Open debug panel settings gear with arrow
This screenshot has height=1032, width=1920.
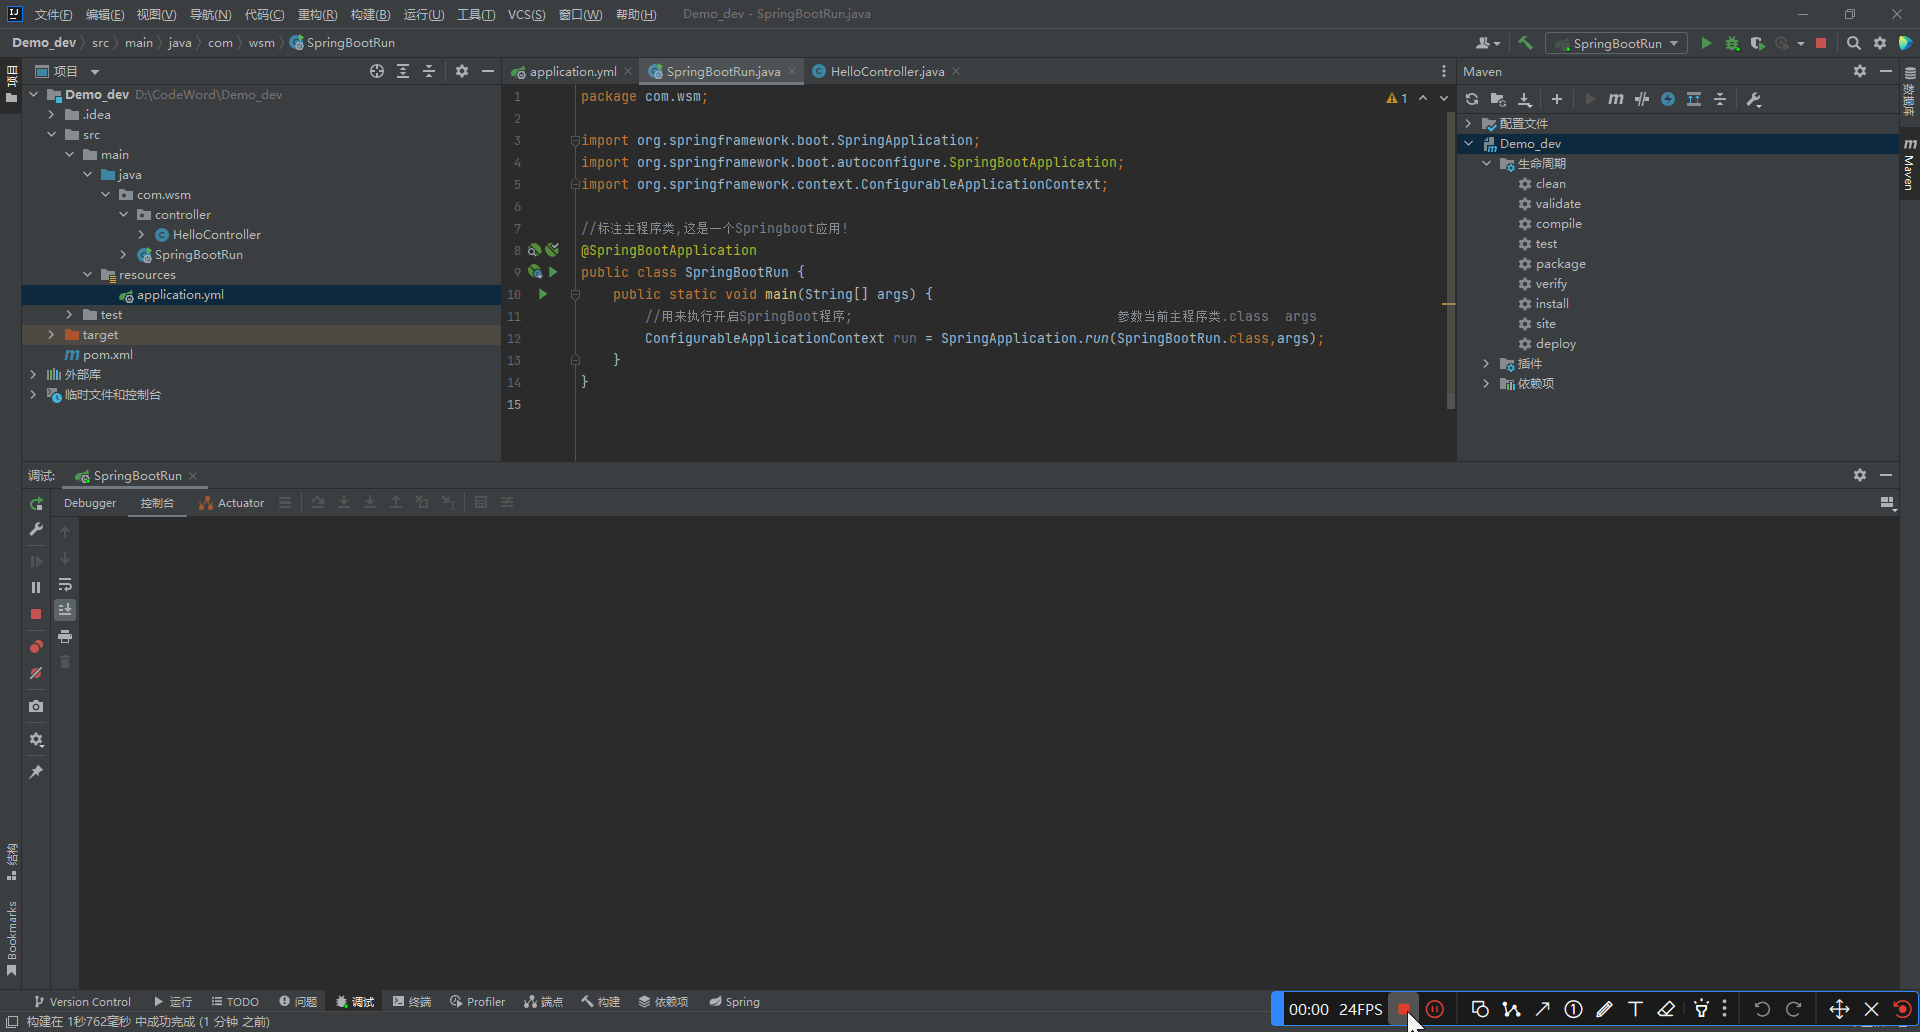(36, 740)
